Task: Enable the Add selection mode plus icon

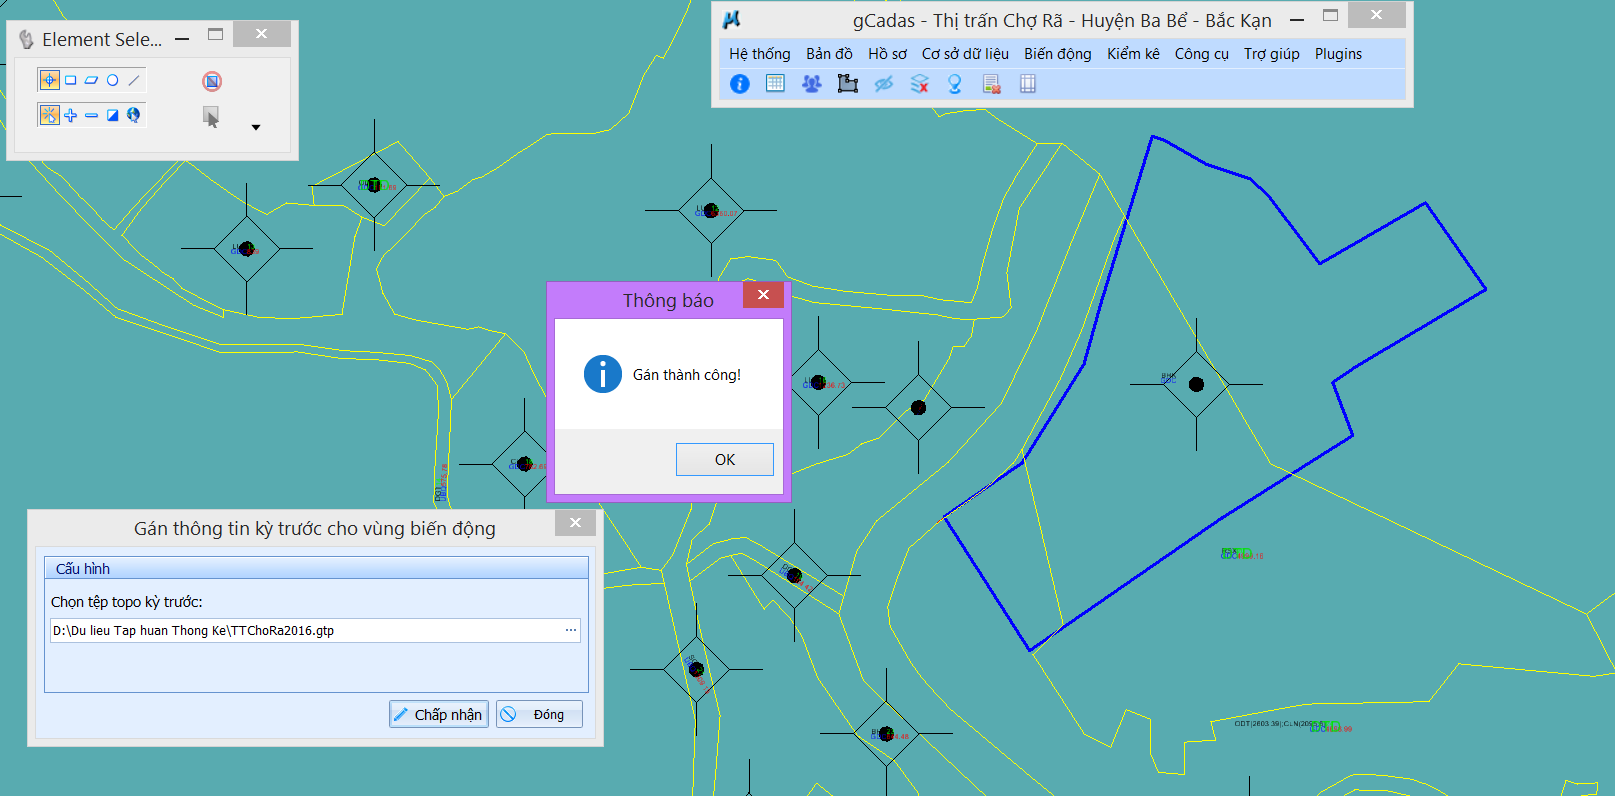Action: [x=71, y=115]
